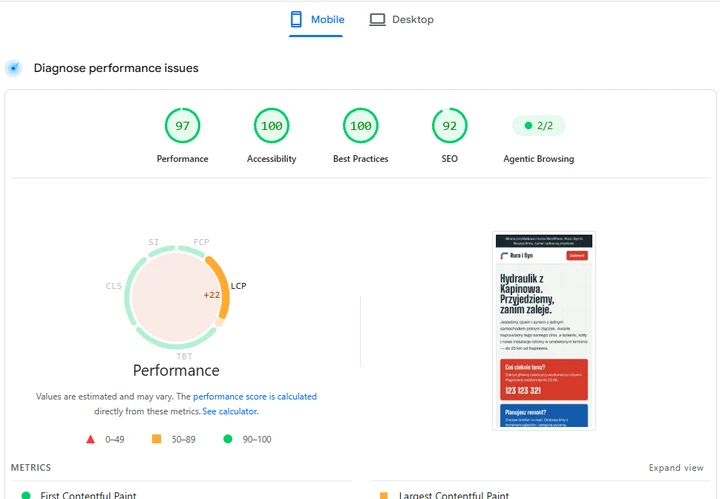Screen dimensions: 720x499
Task: Click the +22 value inside the gauge
Action: click(x=212, y=295)
